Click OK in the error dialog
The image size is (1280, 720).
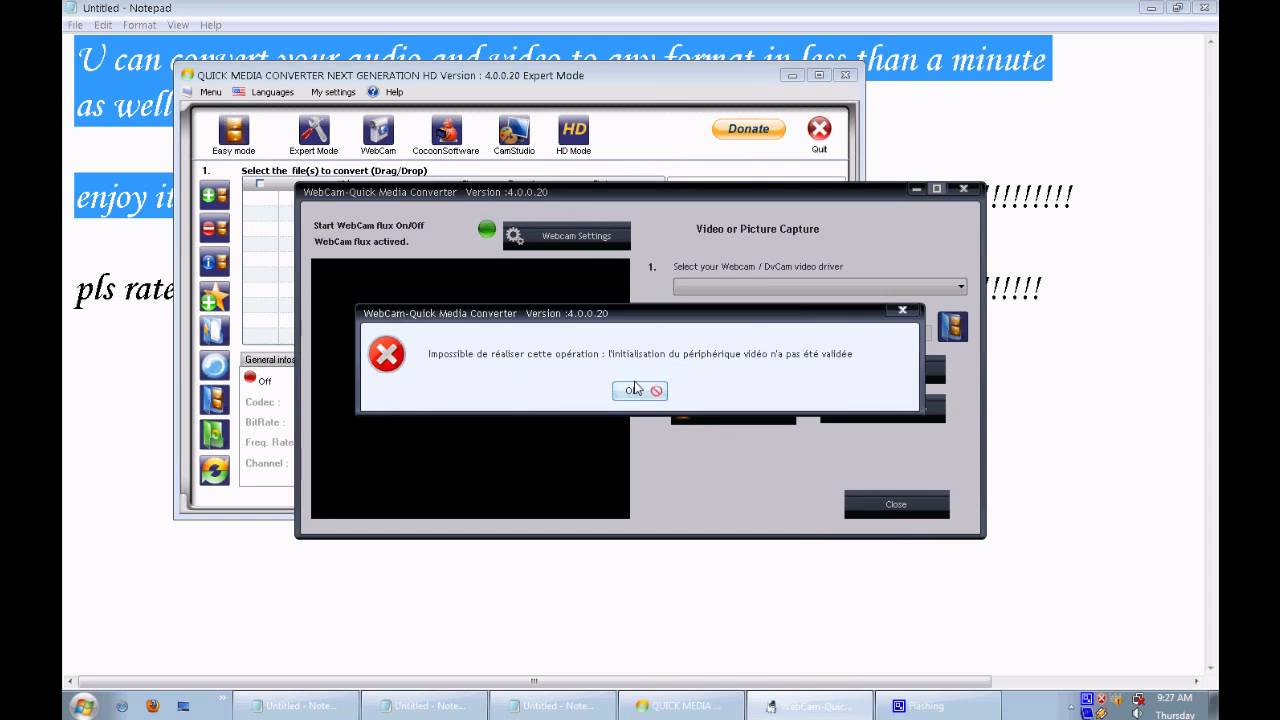640,391
